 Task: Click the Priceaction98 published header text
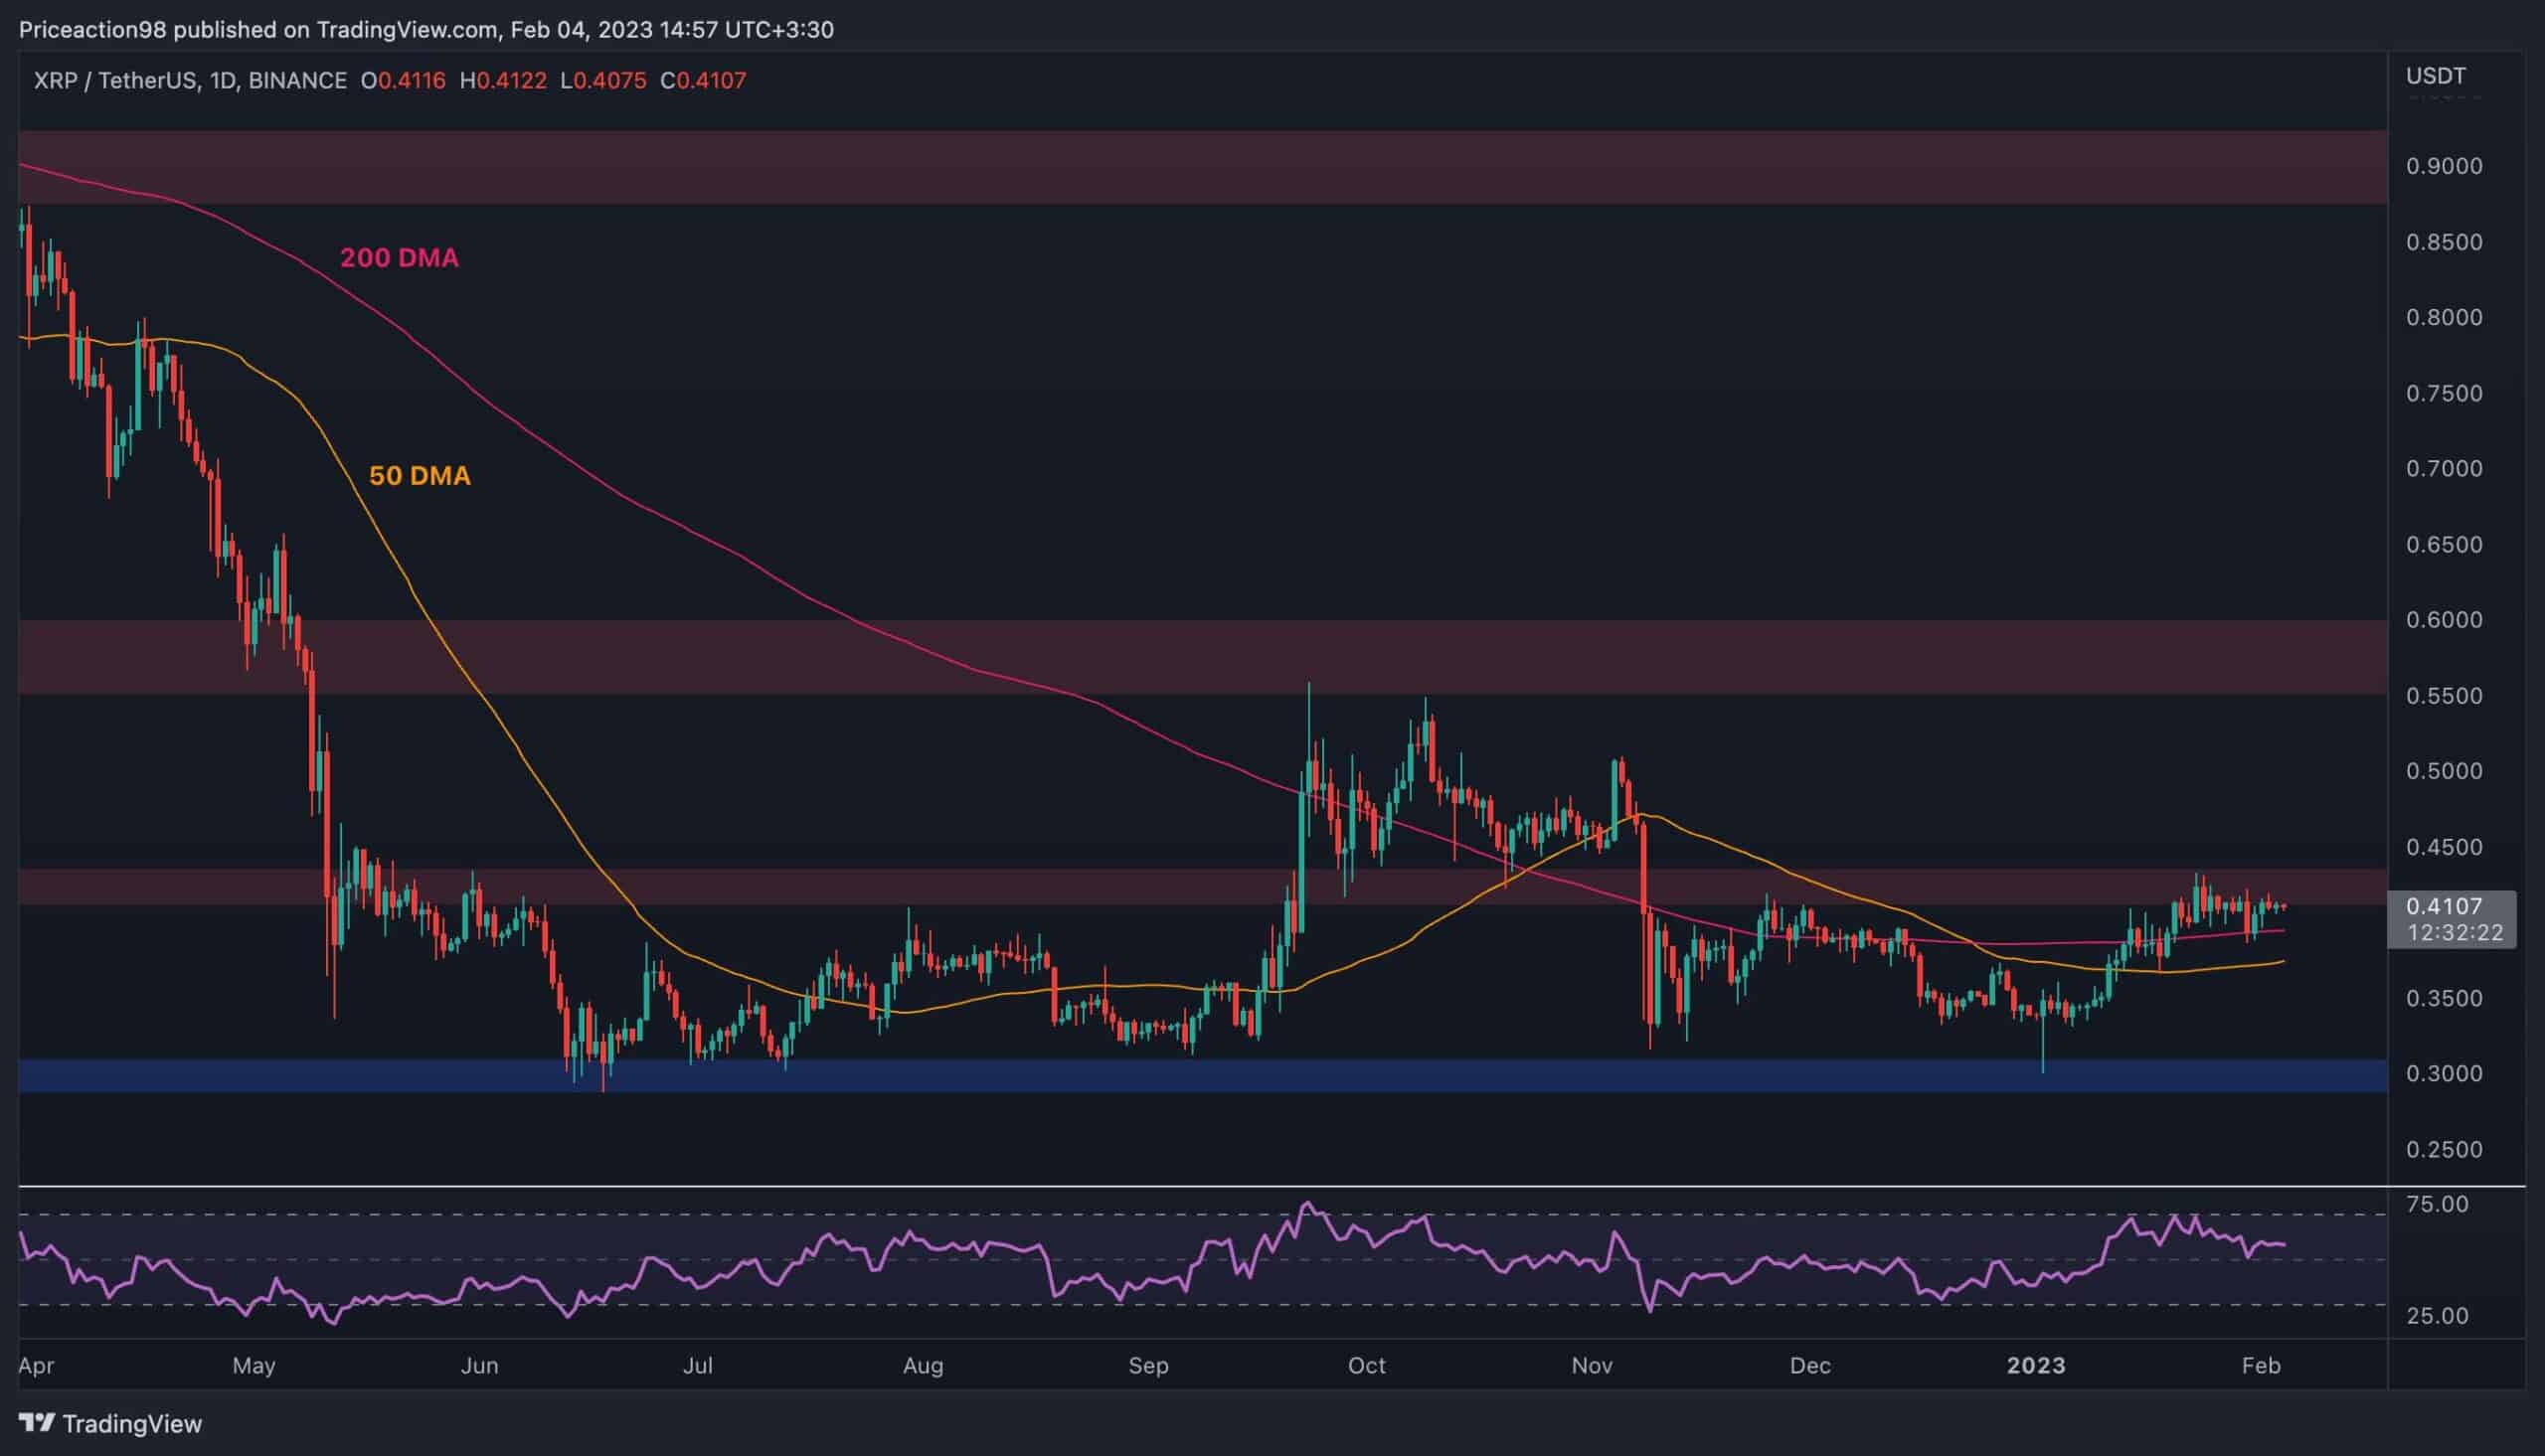tap(426, 30)
